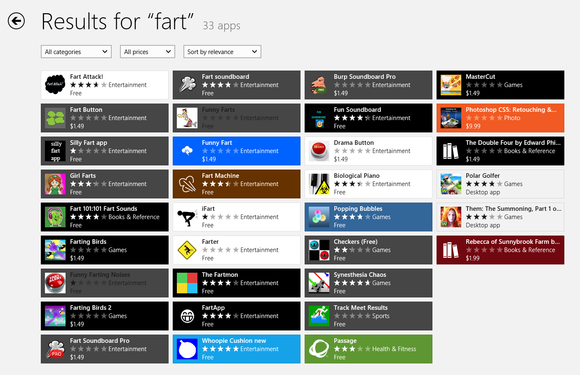Click the Polar Golfer star rating
This screenshot has height=375, width=580.
(x=483, y=184)
